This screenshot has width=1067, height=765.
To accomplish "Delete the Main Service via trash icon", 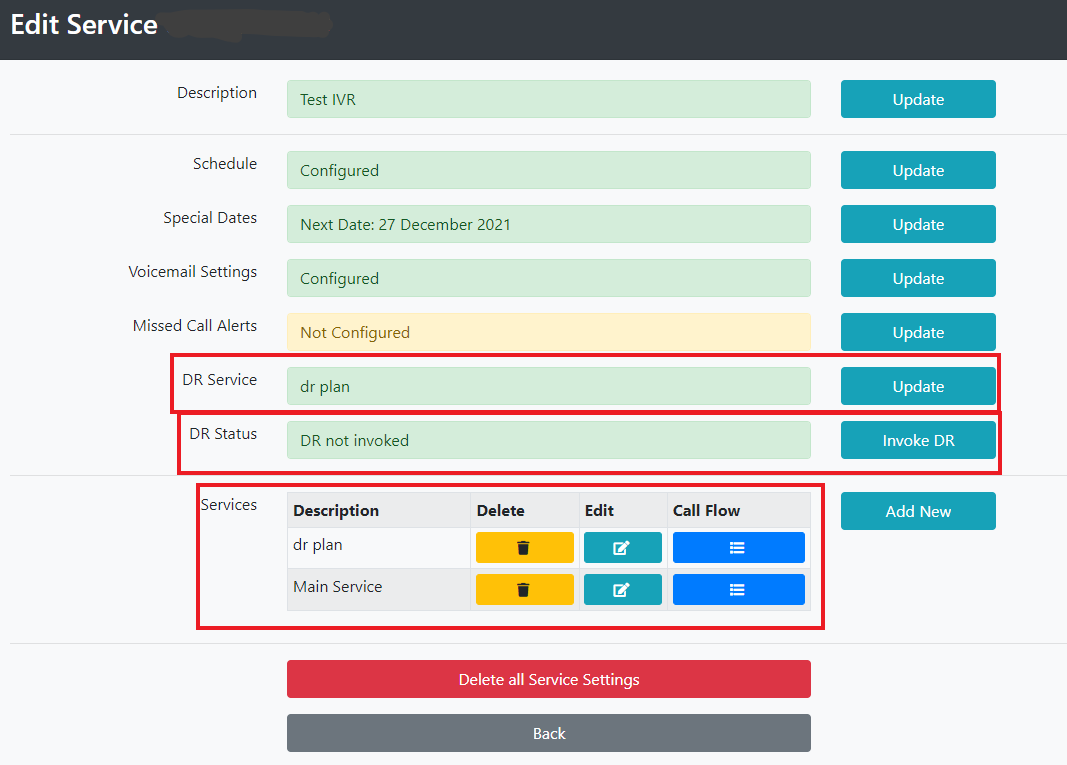I will 524,590.
